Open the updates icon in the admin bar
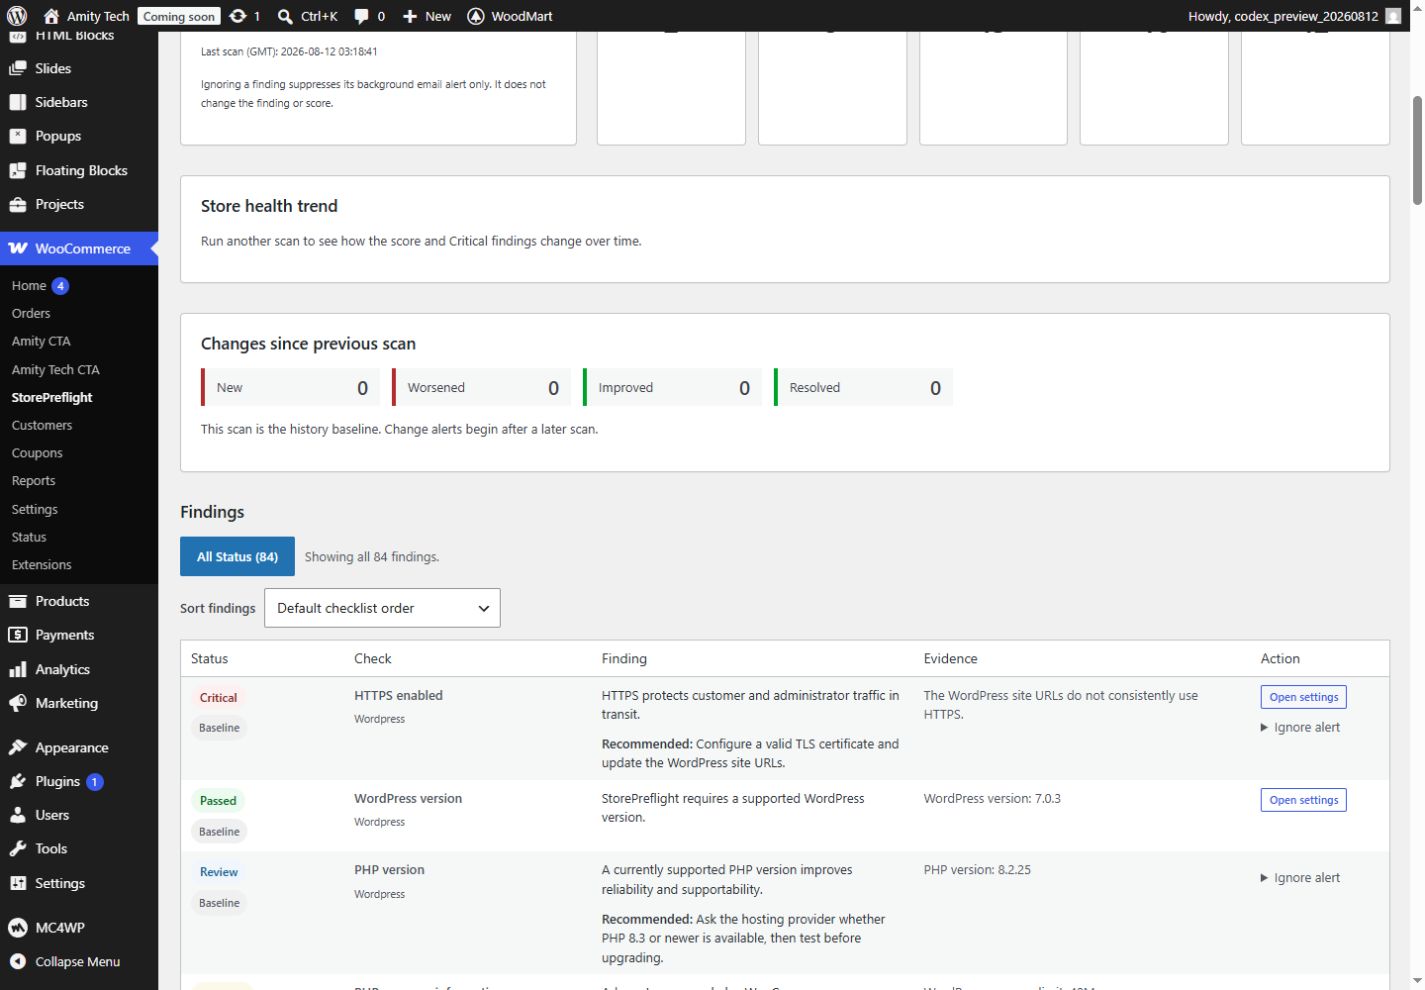1425x990 pixels. pyautogui.click(x=237, y=16)
